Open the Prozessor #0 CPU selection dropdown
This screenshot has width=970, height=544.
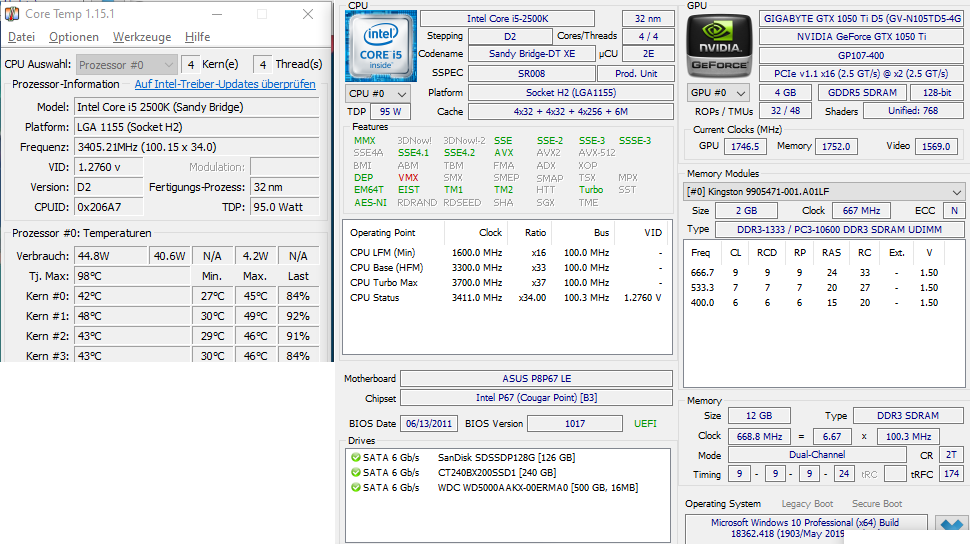(x=127, y=64)
